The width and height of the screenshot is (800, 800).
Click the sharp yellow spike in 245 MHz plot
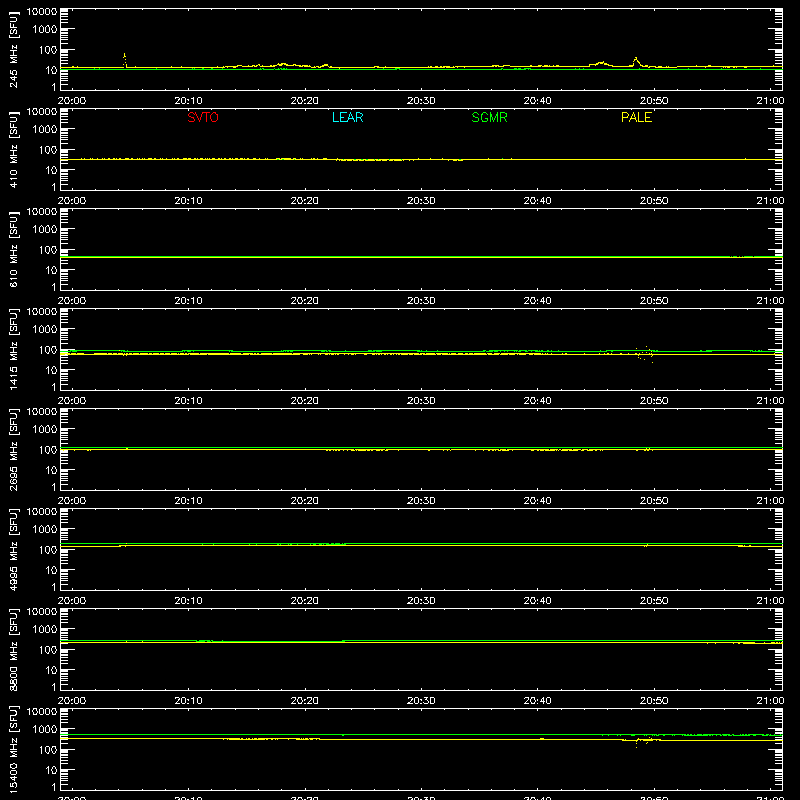click(124, 59)
